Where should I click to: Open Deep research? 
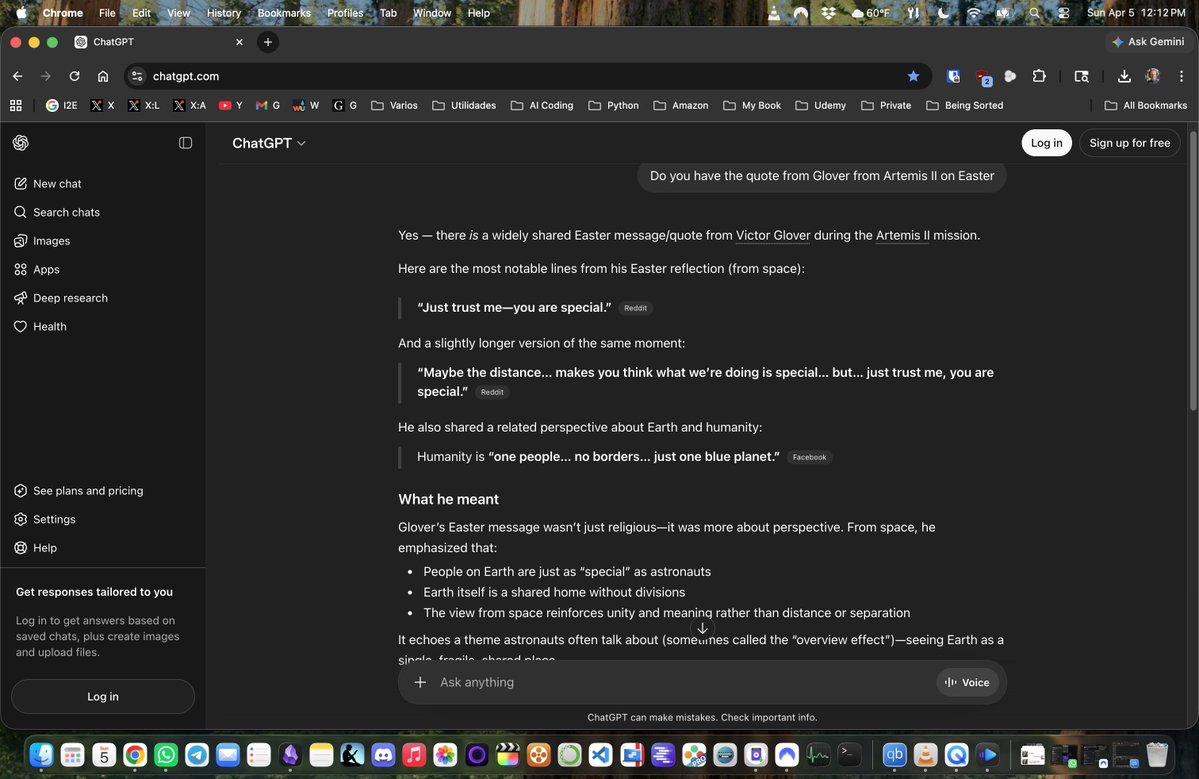[x=102, y=297]
